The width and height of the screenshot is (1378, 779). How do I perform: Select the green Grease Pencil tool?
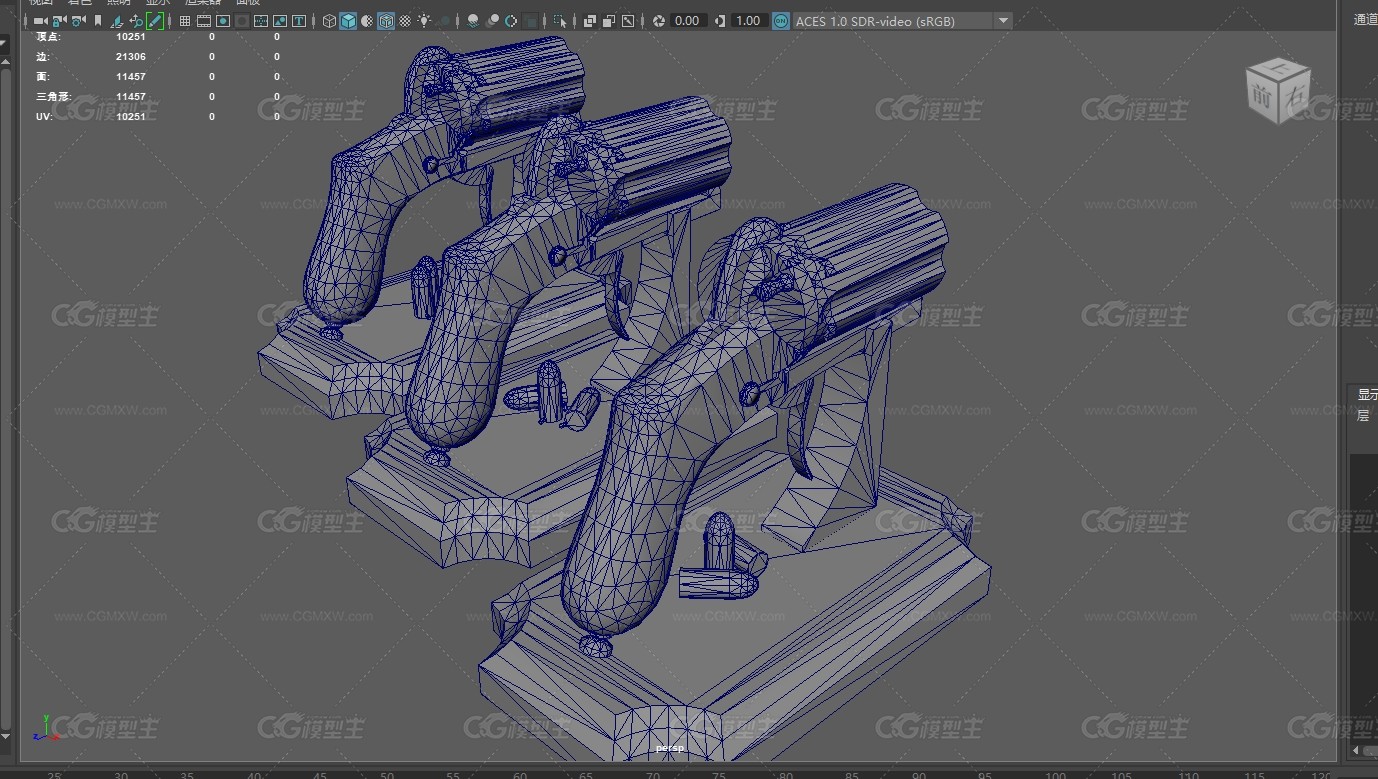(155, 20)
